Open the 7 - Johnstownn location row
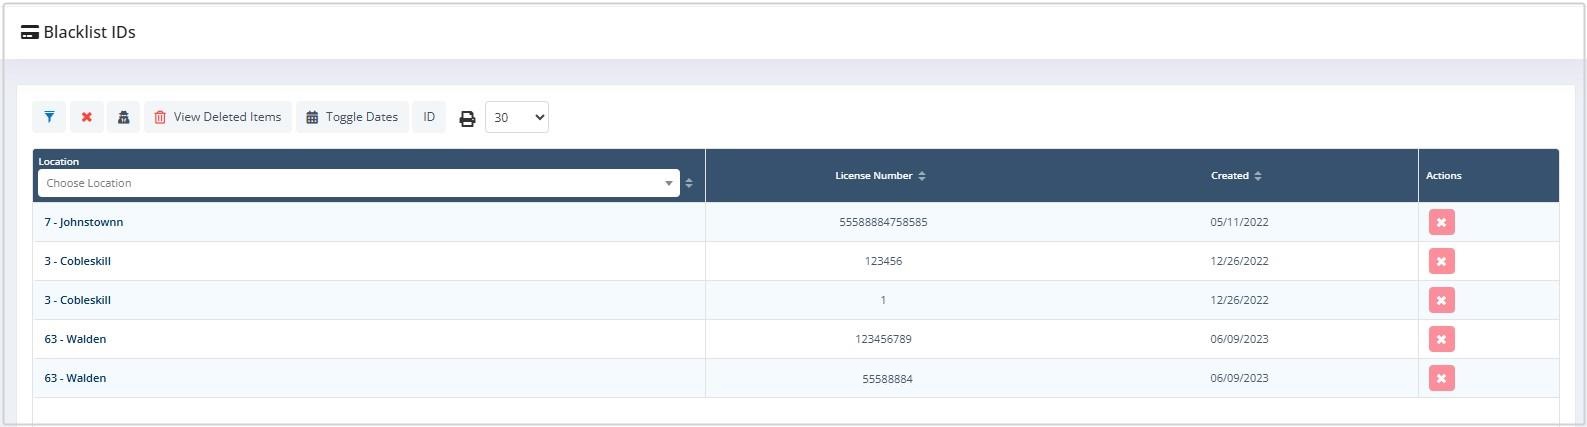This screenshot has width=1587, height=427. 84,222
